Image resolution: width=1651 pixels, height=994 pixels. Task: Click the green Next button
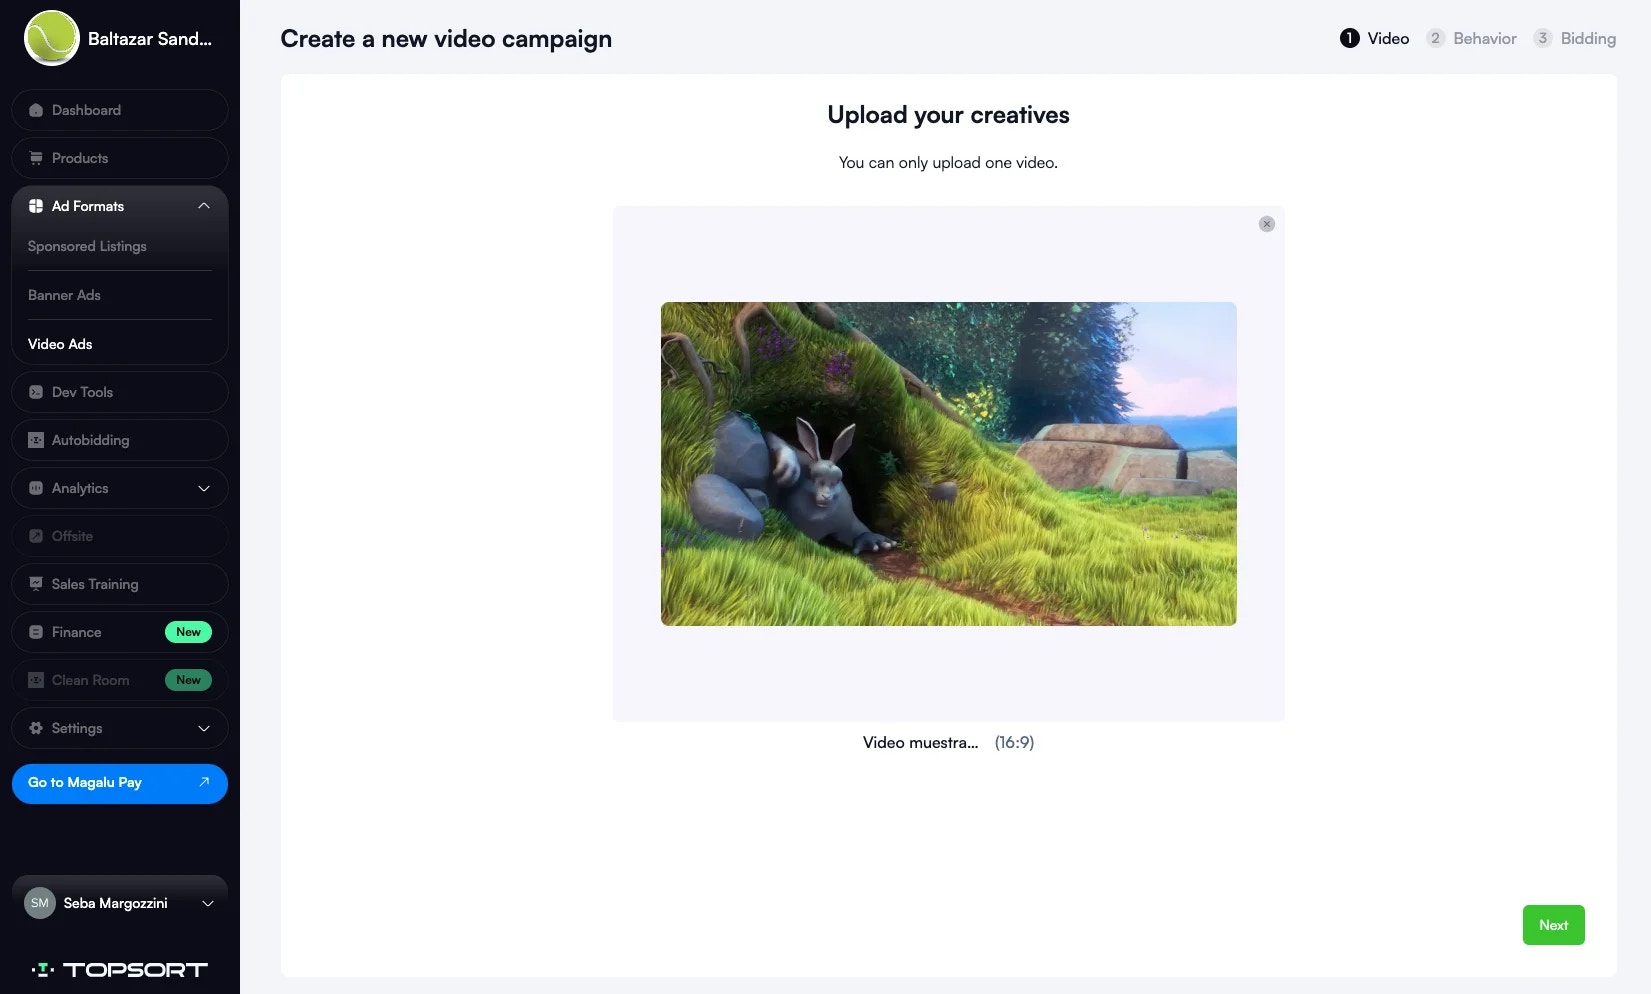(x=1553, y=925)
